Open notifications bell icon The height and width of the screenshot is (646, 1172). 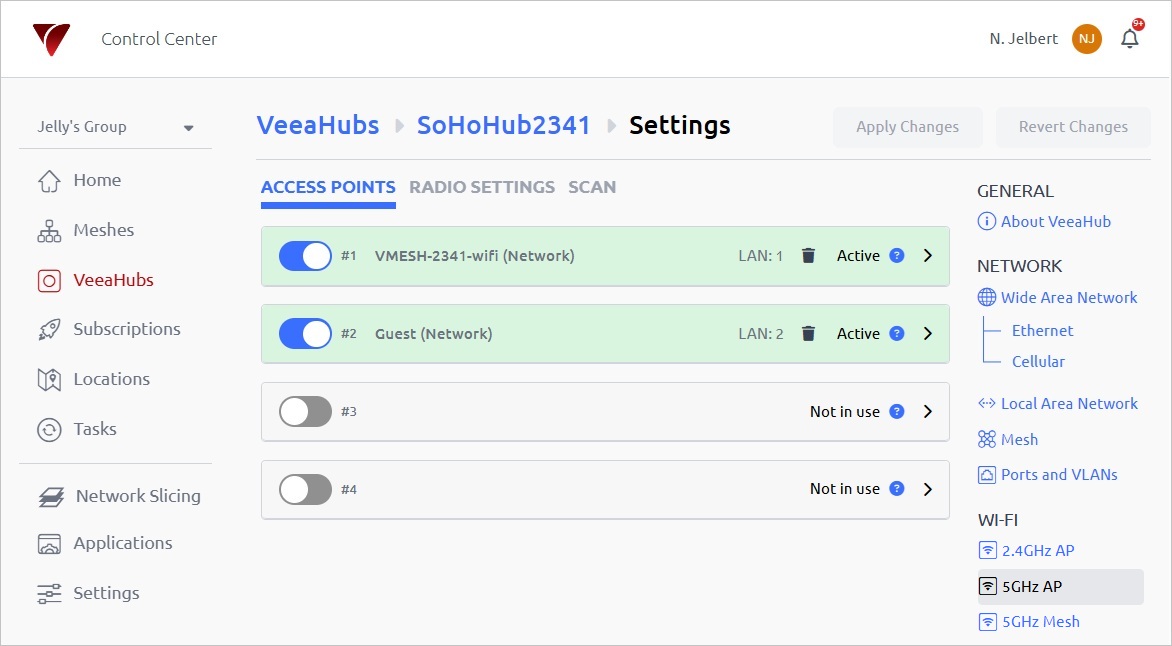1129,39
